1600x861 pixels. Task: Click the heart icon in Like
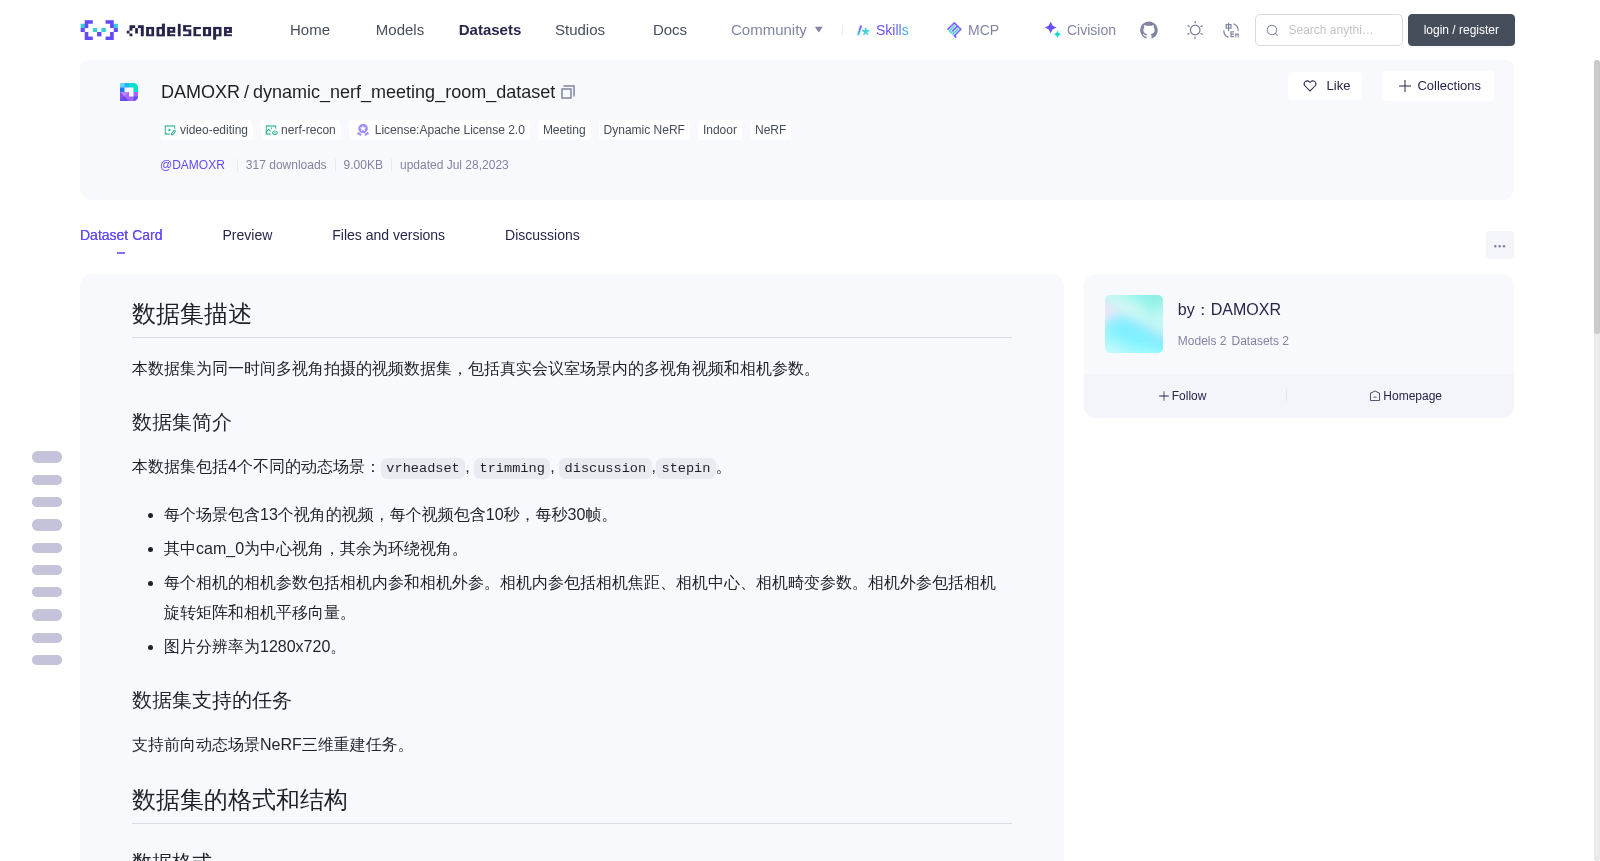[1310, 86]
